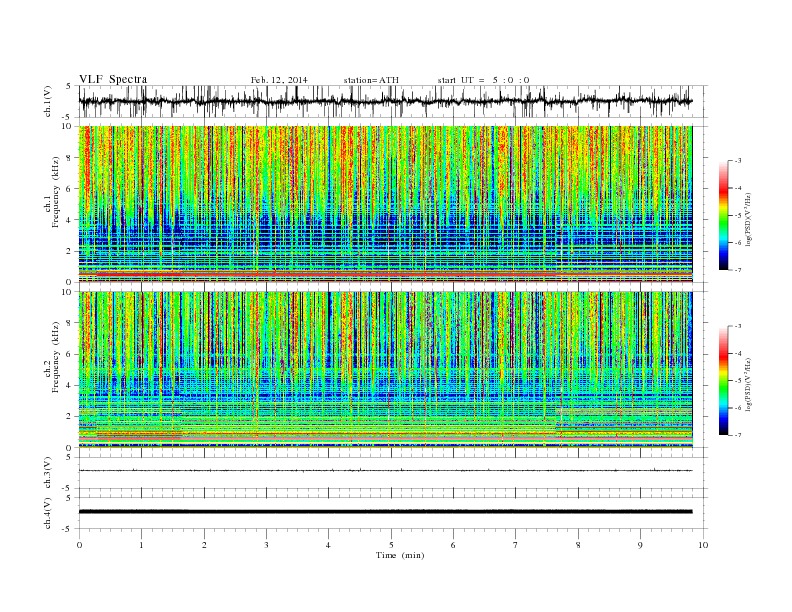
Task: Click time axis tick label "9"
Action: click(x=640, y=545)
